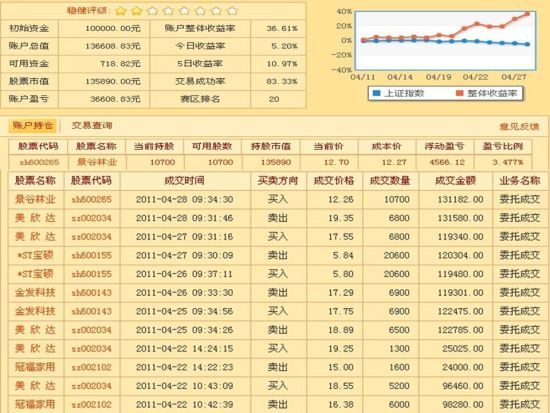The height and width of the screenshot is (413, 550).
Task: Click the second filled rating star
Action: pyautogui.click(x=136, y=11)
